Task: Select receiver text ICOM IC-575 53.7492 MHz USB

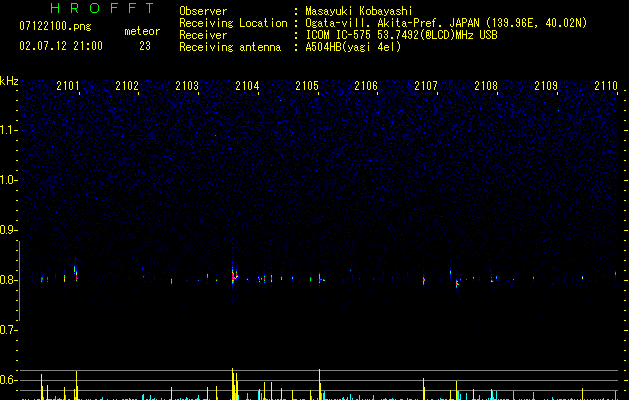Action: 401,35
